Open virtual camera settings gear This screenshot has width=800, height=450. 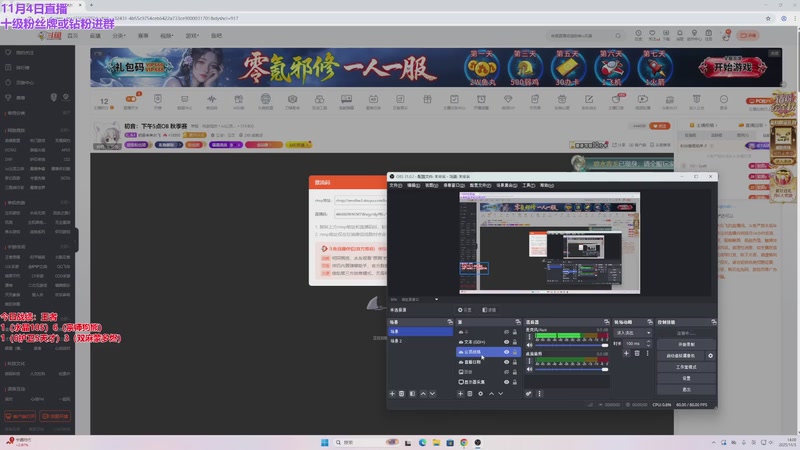(710, 356)
